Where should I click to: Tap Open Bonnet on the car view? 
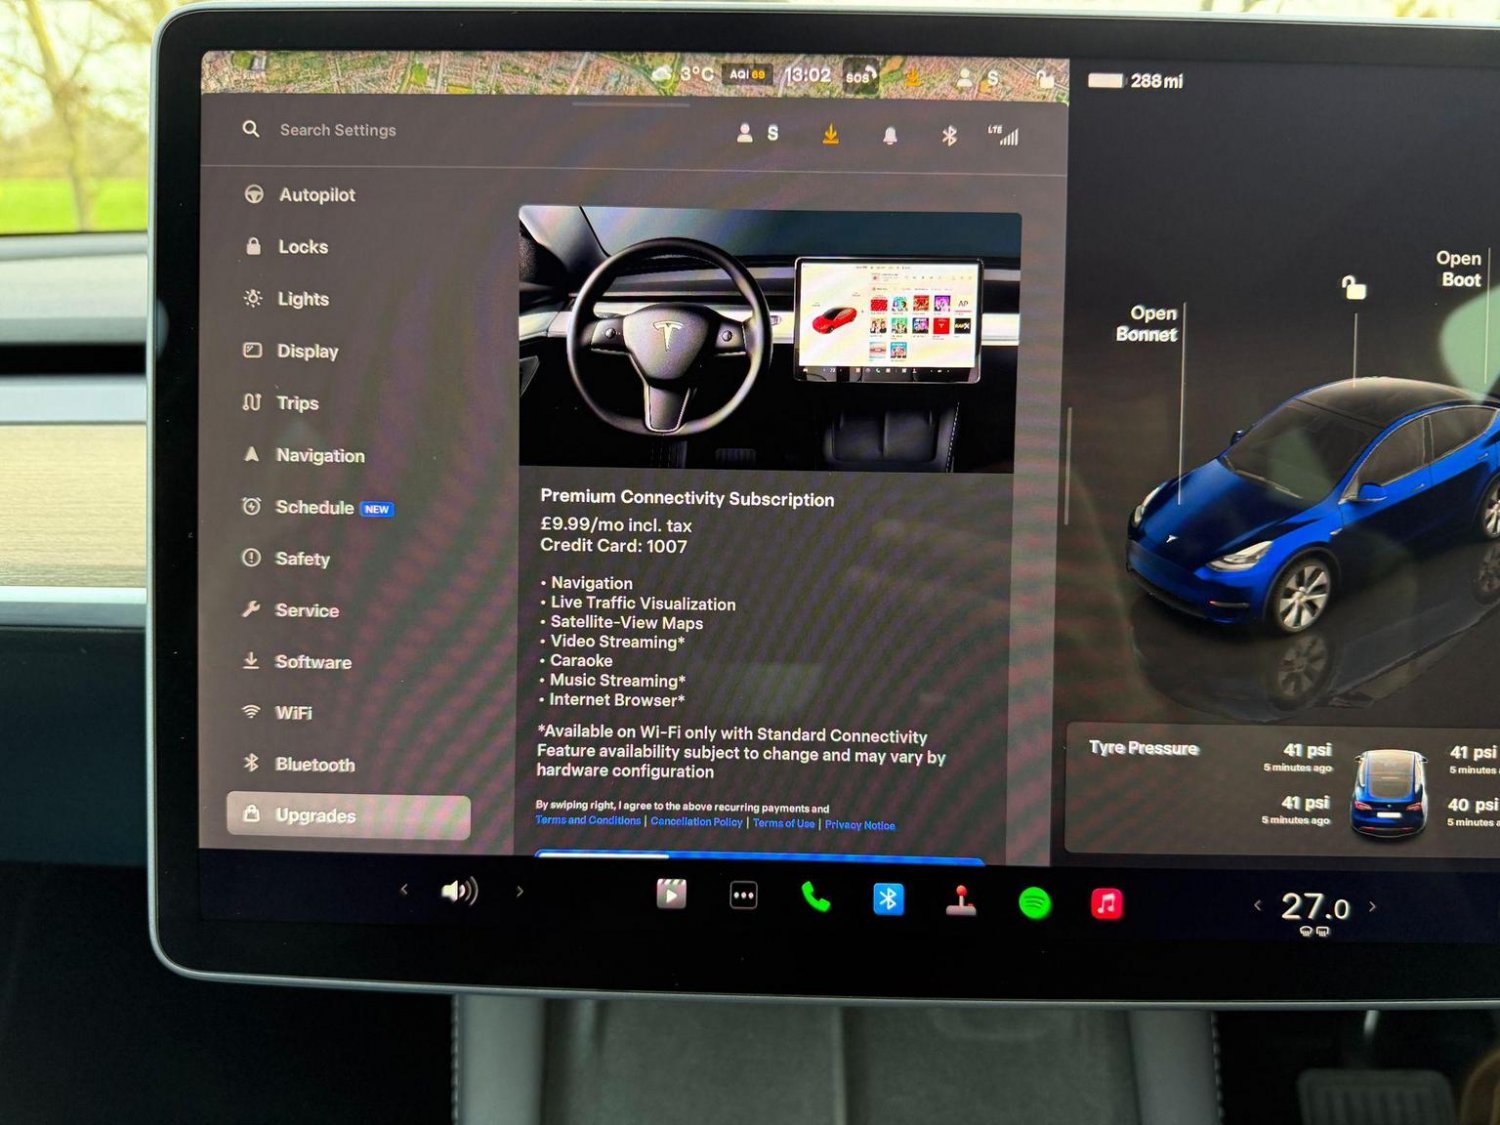coord(1149,323)
